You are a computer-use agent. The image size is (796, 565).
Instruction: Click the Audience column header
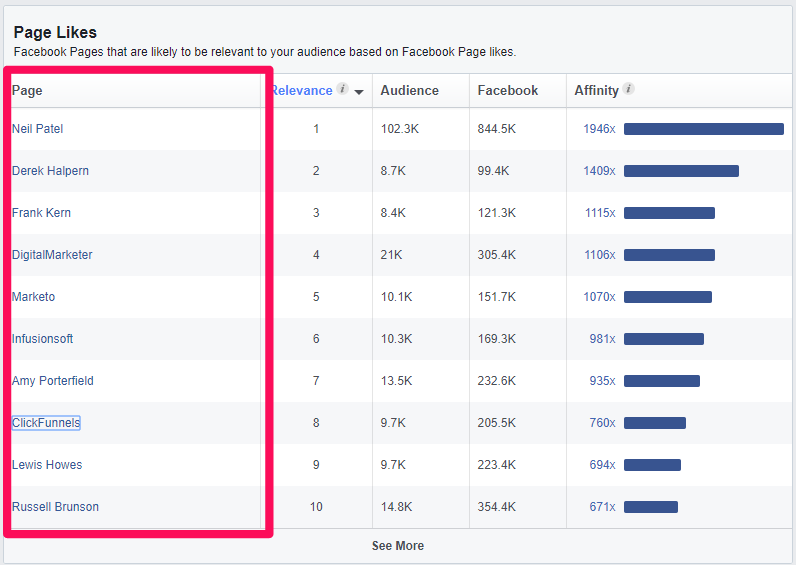(x=409, y=90)
